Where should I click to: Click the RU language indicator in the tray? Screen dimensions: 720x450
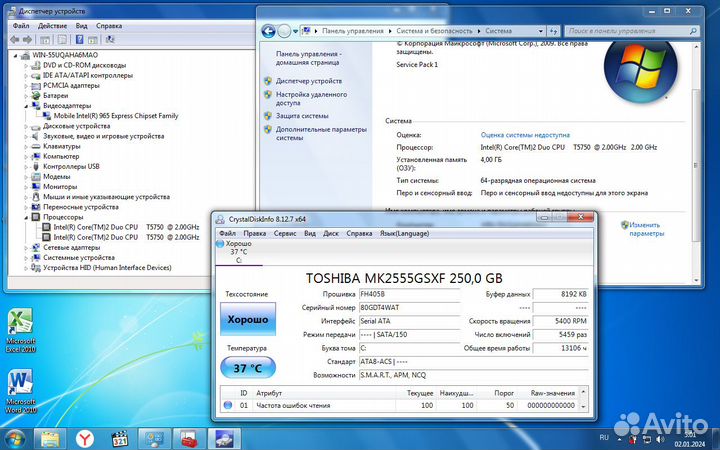pos(604,438)
